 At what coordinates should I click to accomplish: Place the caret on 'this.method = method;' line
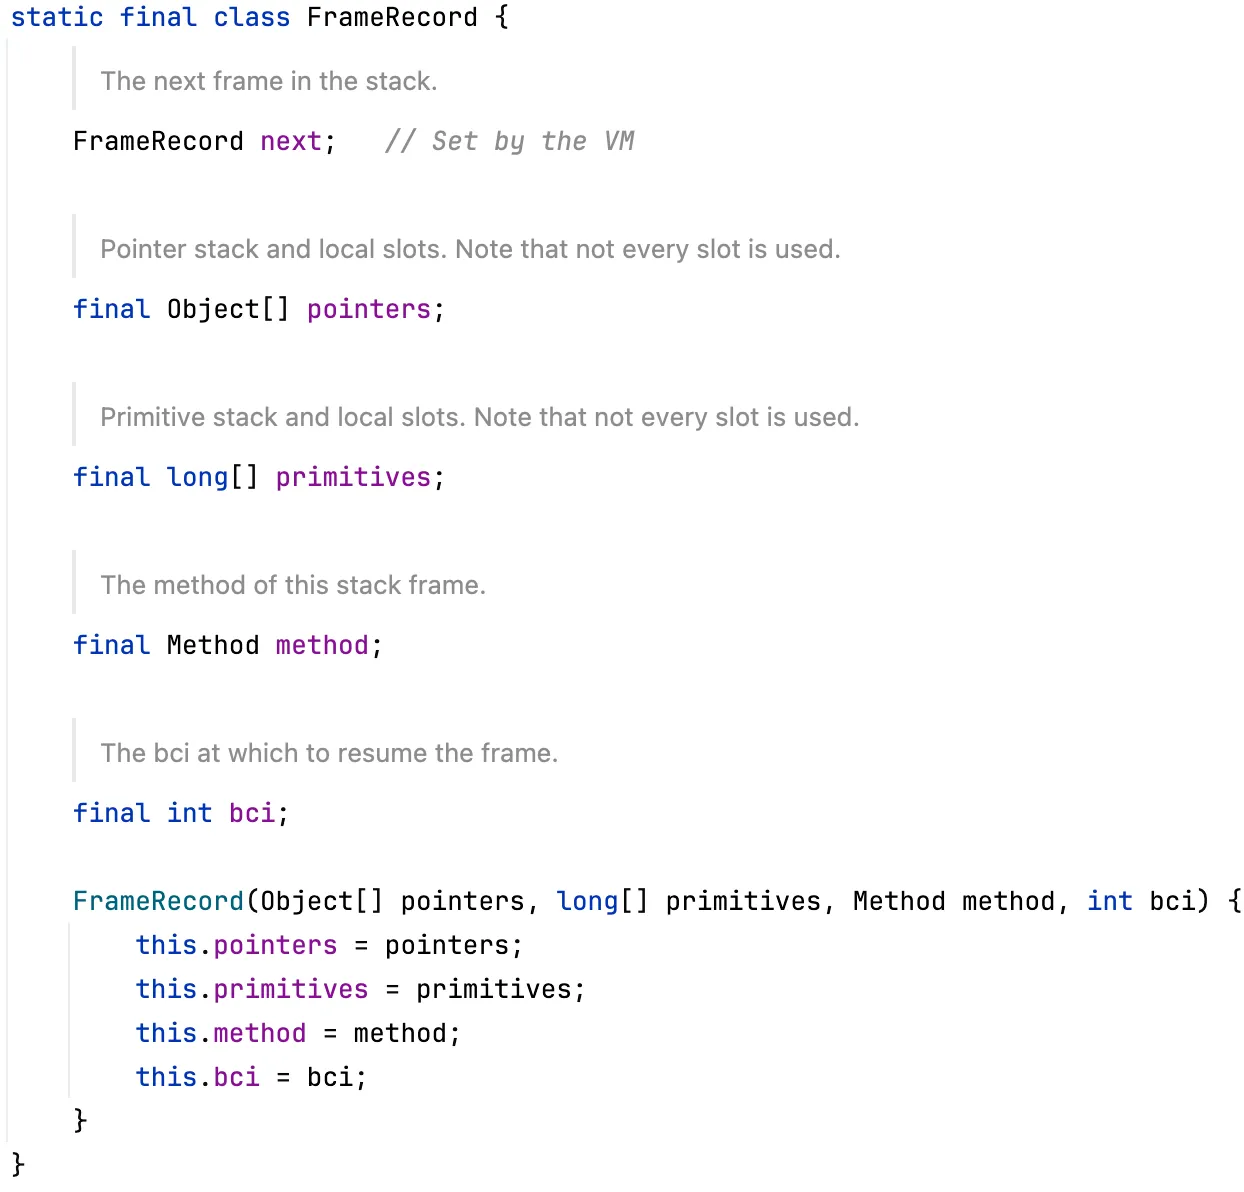coord(298,1034)
